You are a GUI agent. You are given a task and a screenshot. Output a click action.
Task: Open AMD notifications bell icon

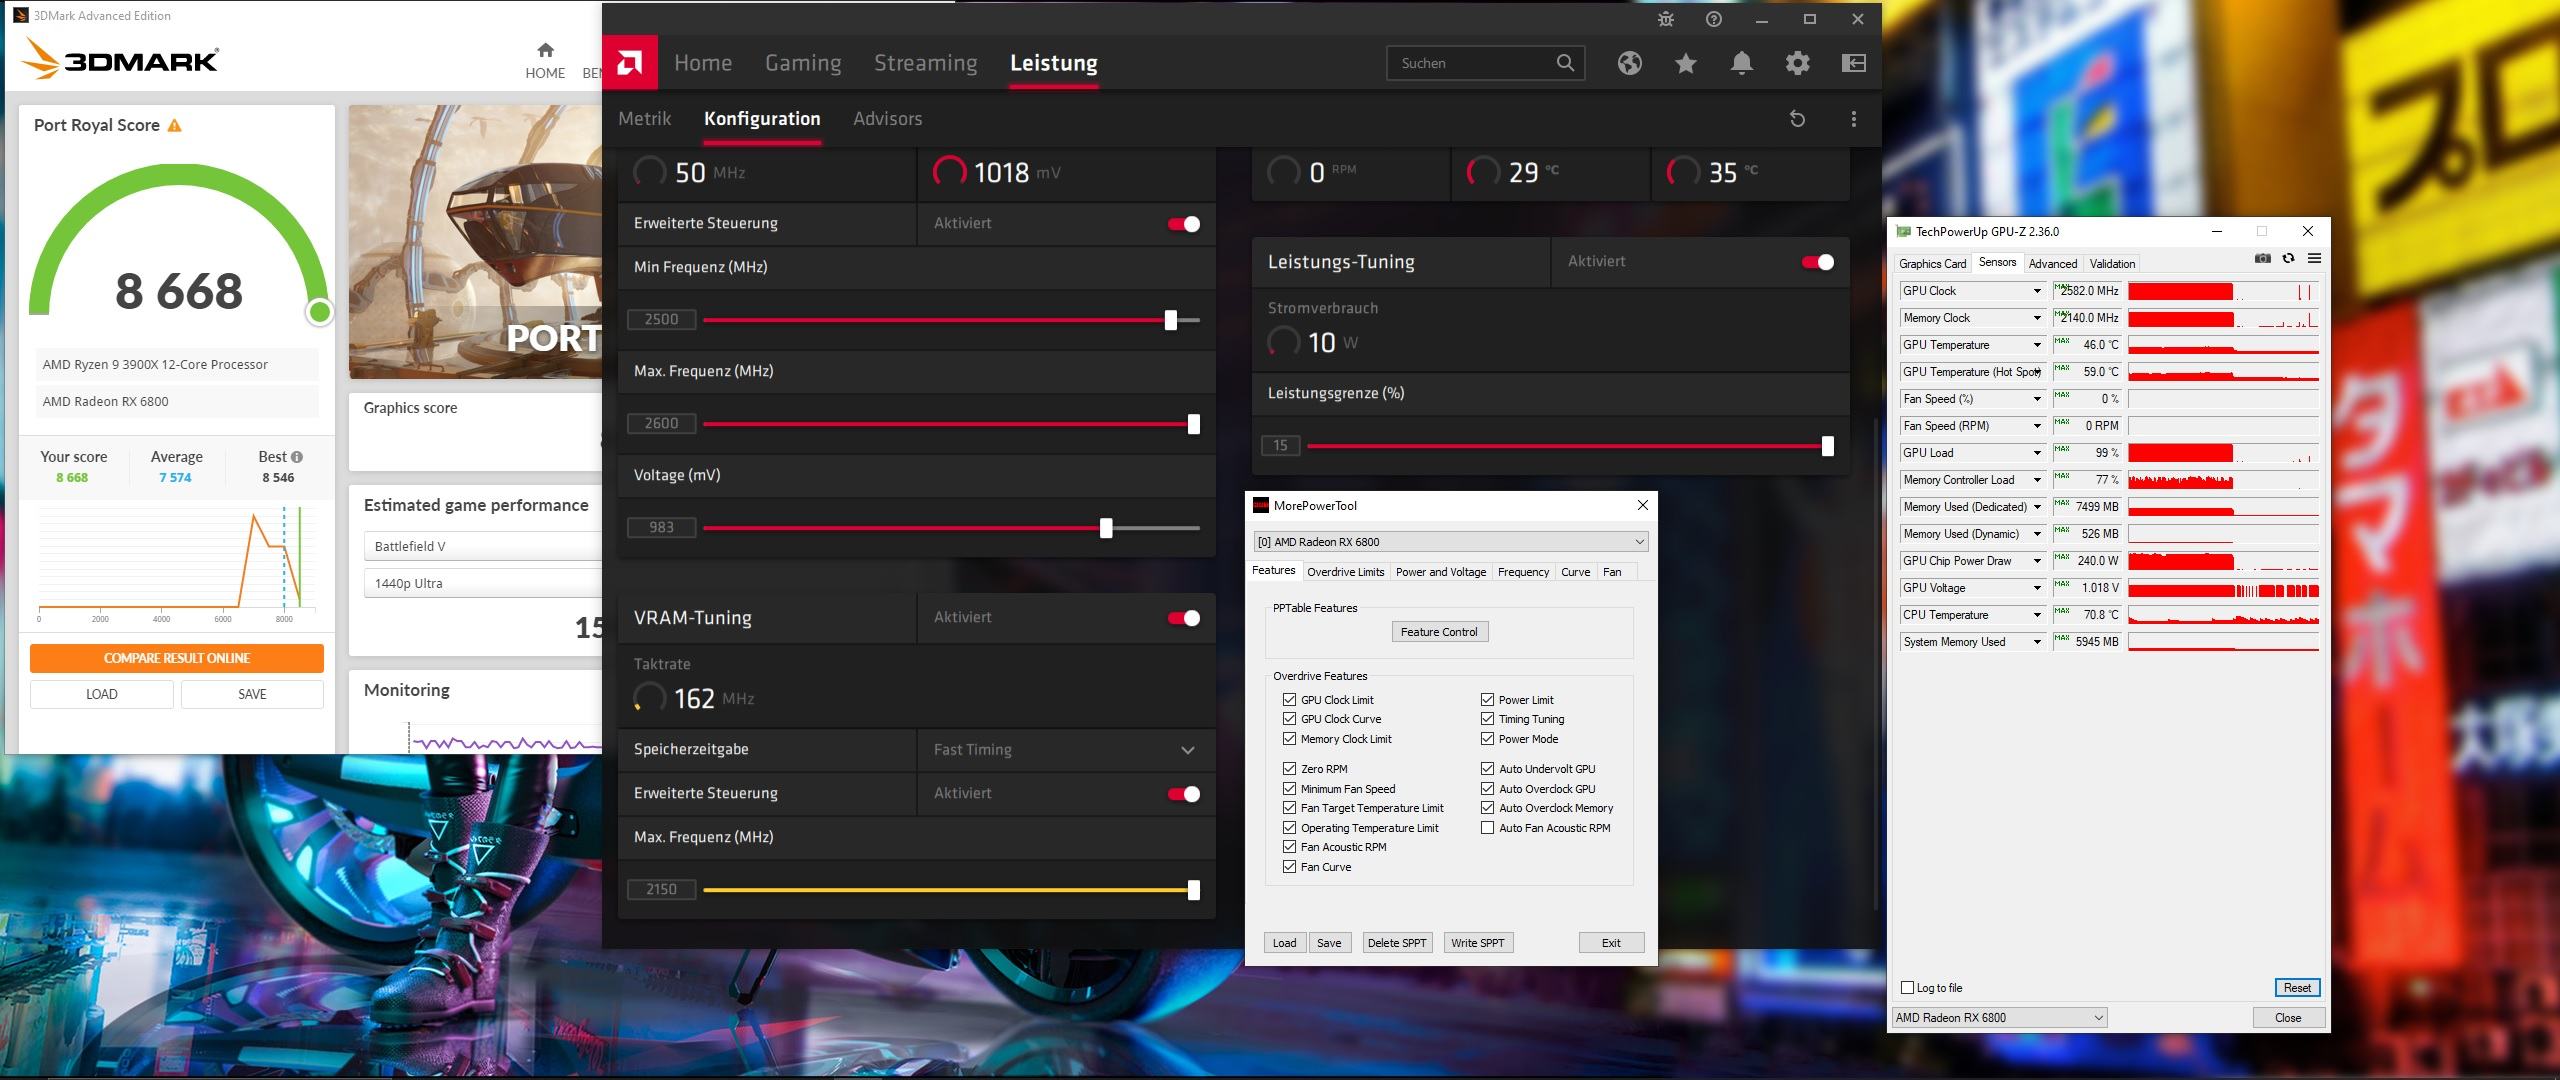[1741, 63]
